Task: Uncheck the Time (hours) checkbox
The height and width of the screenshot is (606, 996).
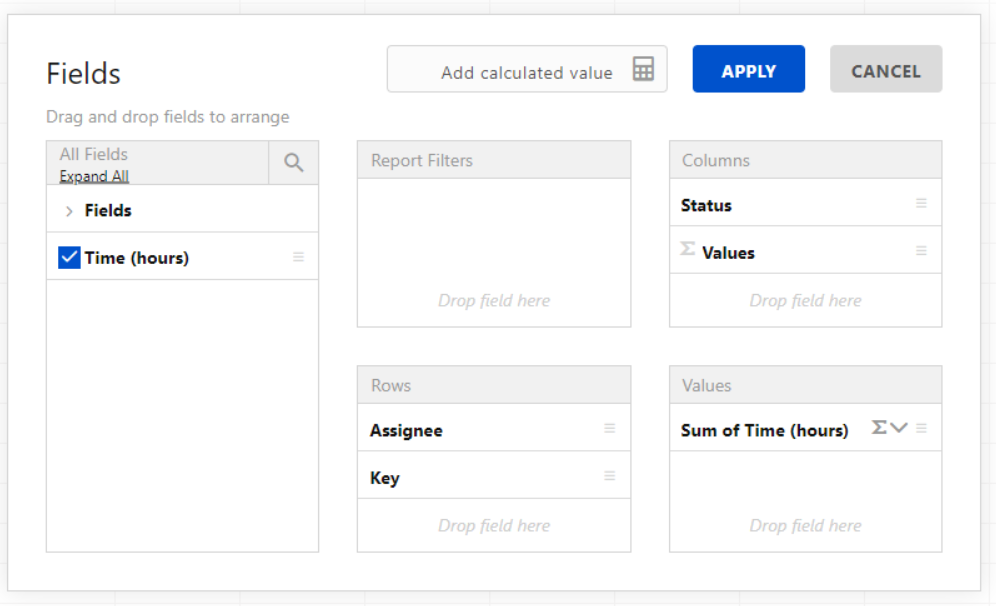Action: pyautogui.click(x=69, y=258)
